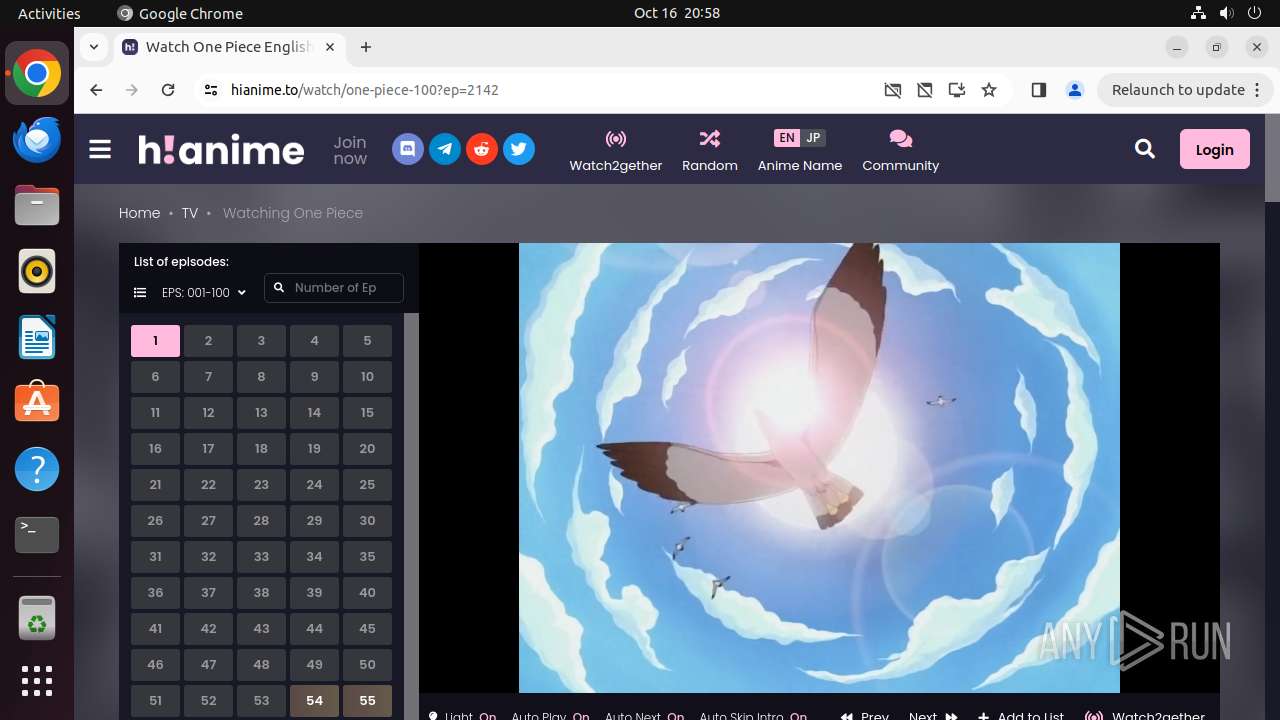Reload the current page
Viewport: 1280px width, 720px height.
pyautogui.click(x=168, y=90)
